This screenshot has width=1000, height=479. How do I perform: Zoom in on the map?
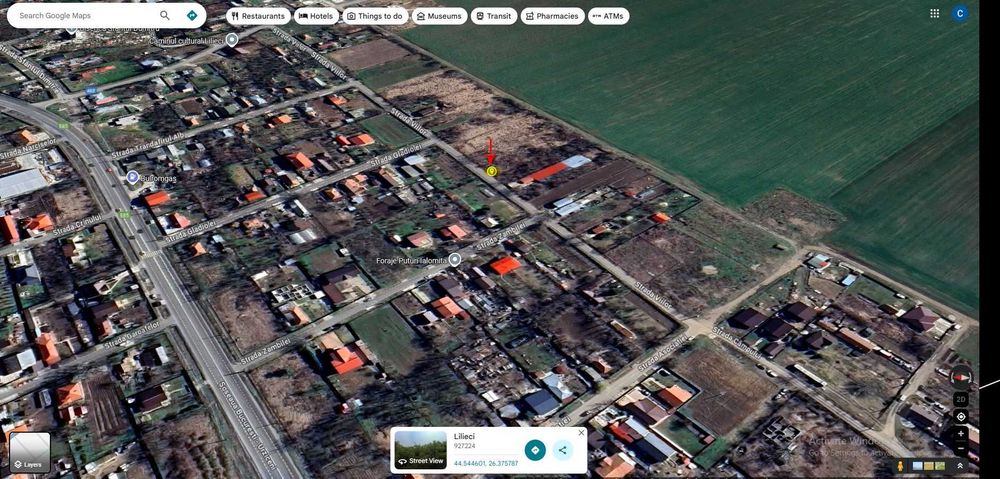click(961, 434)
